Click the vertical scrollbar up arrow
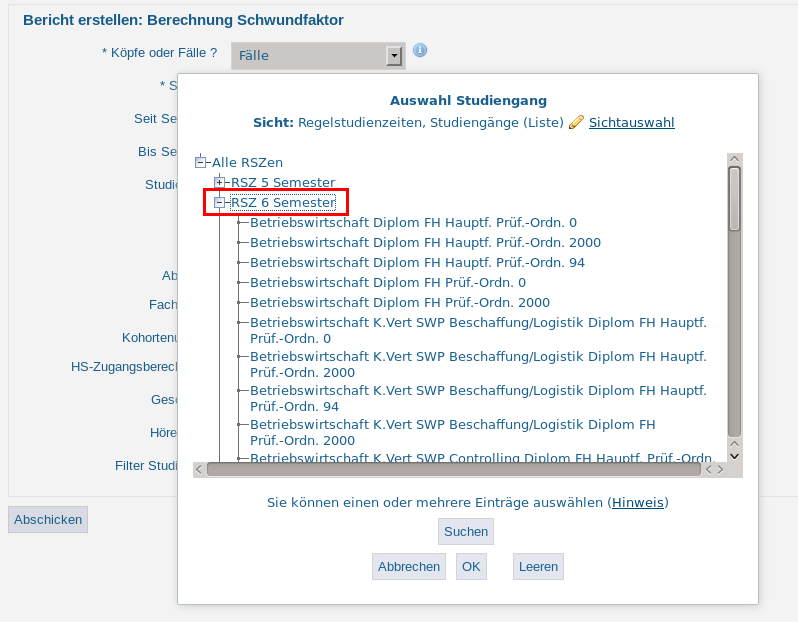The height and width of the screenshot is (622, 798). pos(735,158)
